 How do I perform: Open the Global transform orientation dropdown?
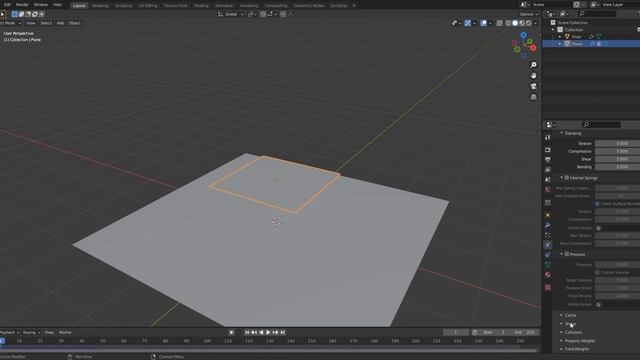[231, 14]
